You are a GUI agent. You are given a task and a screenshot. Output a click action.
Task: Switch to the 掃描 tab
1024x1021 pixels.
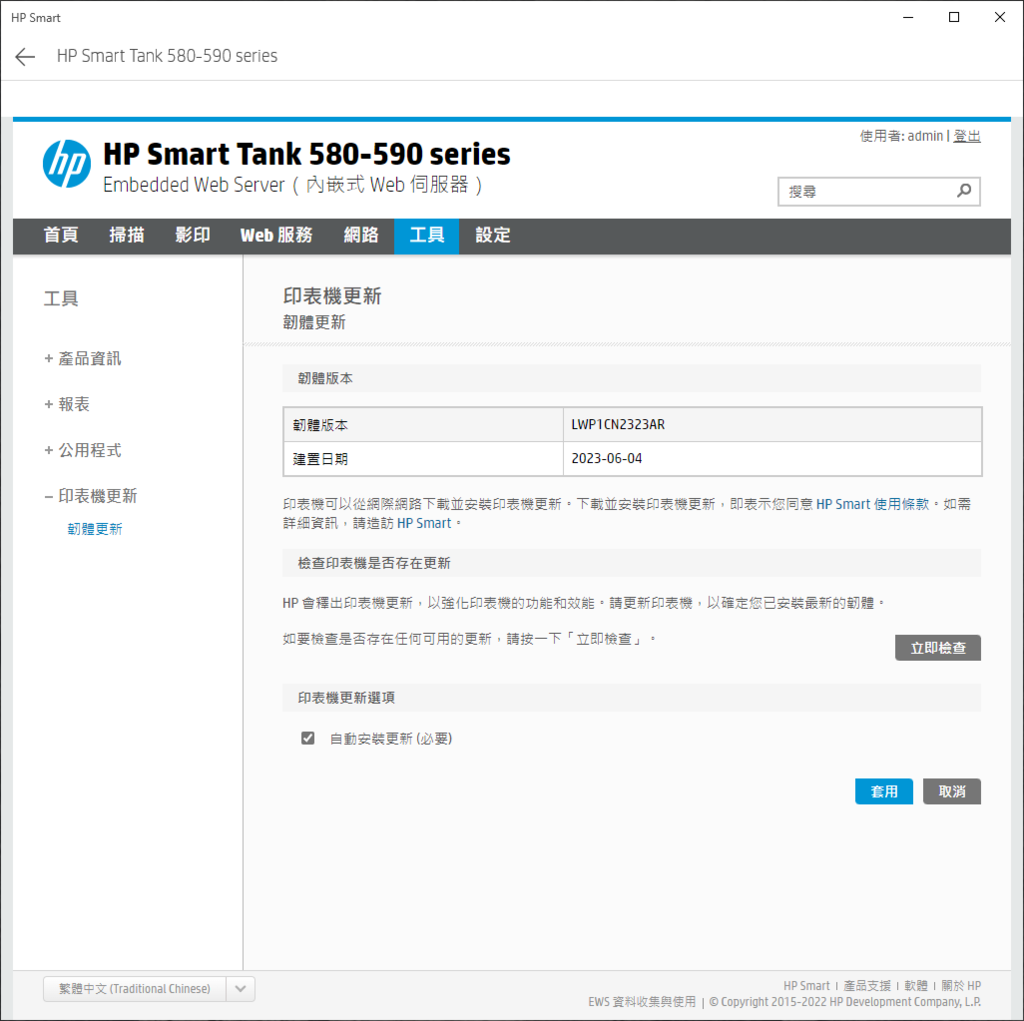coord(127,235)
